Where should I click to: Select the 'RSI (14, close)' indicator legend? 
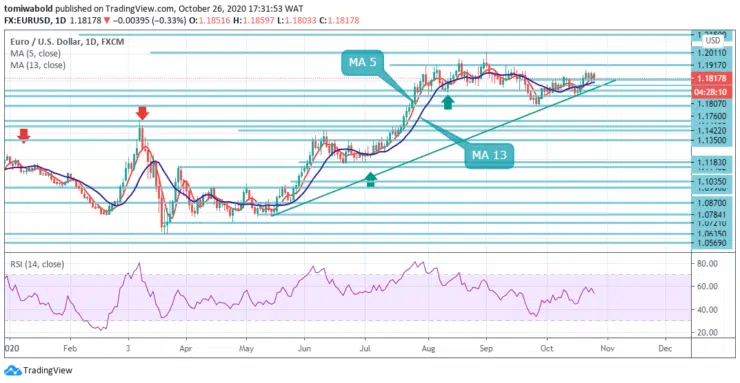(x=37, y=264)
